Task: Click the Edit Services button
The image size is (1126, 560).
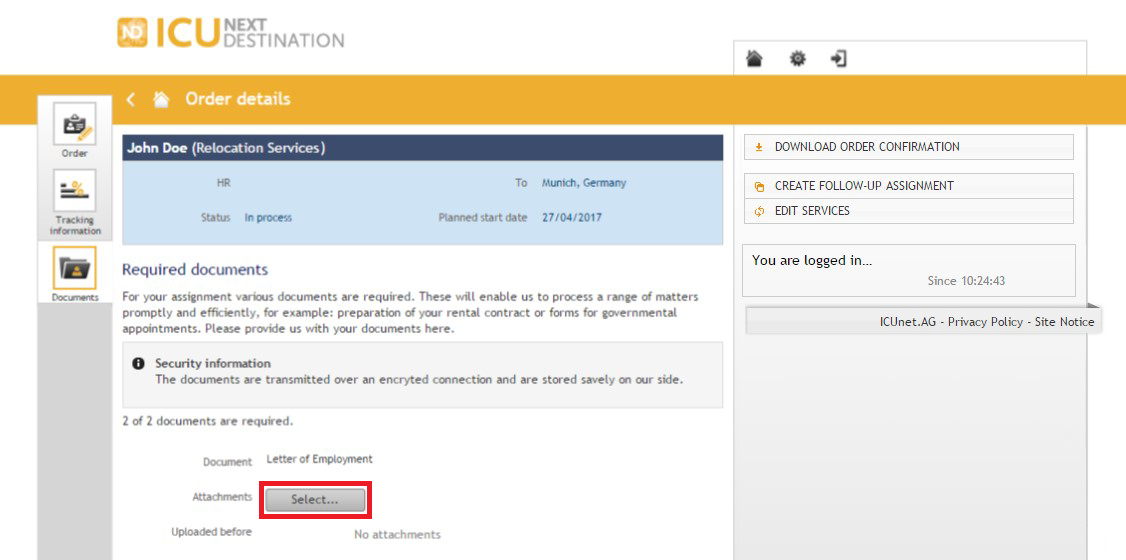Action: coord(908,211)
